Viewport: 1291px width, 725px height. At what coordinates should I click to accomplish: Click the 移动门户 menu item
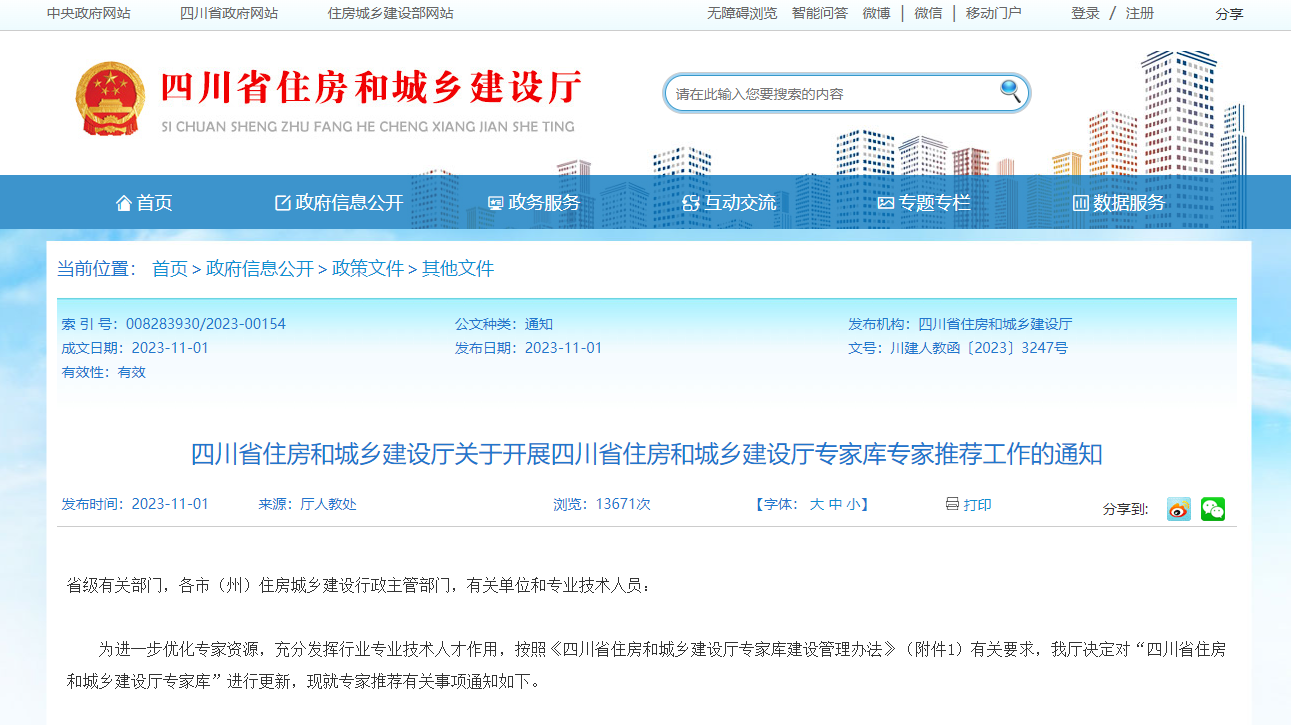[x=991, y=14]
